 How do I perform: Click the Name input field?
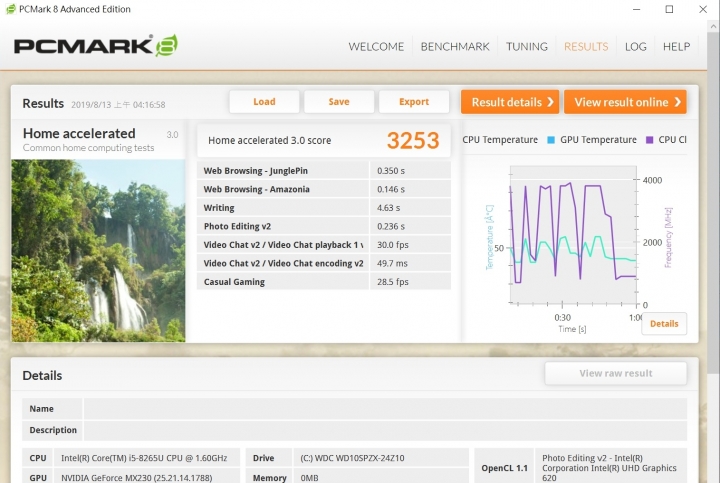pos(385,409)
